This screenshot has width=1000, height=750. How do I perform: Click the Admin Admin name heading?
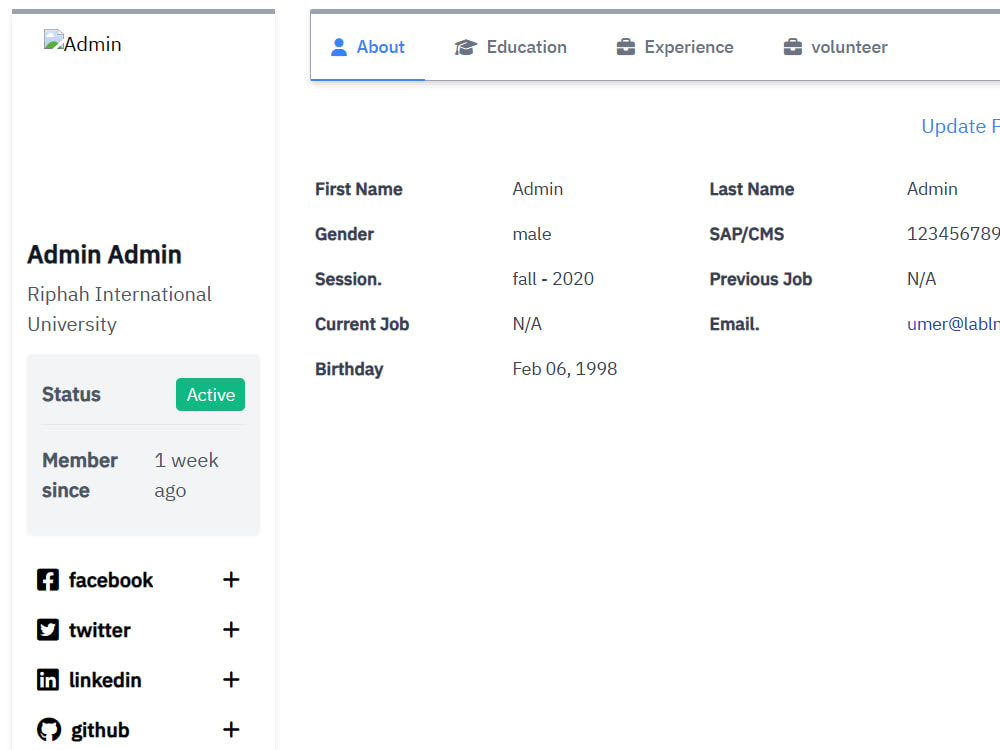coord(105,254)
